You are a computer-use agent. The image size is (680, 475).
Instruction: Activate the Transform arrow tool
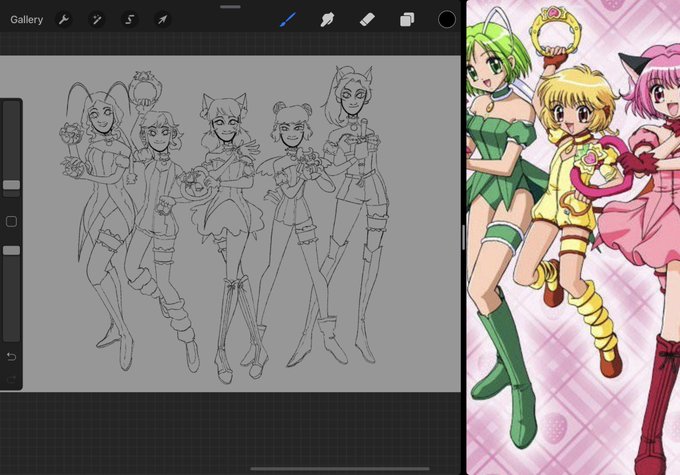coord(162,20)
